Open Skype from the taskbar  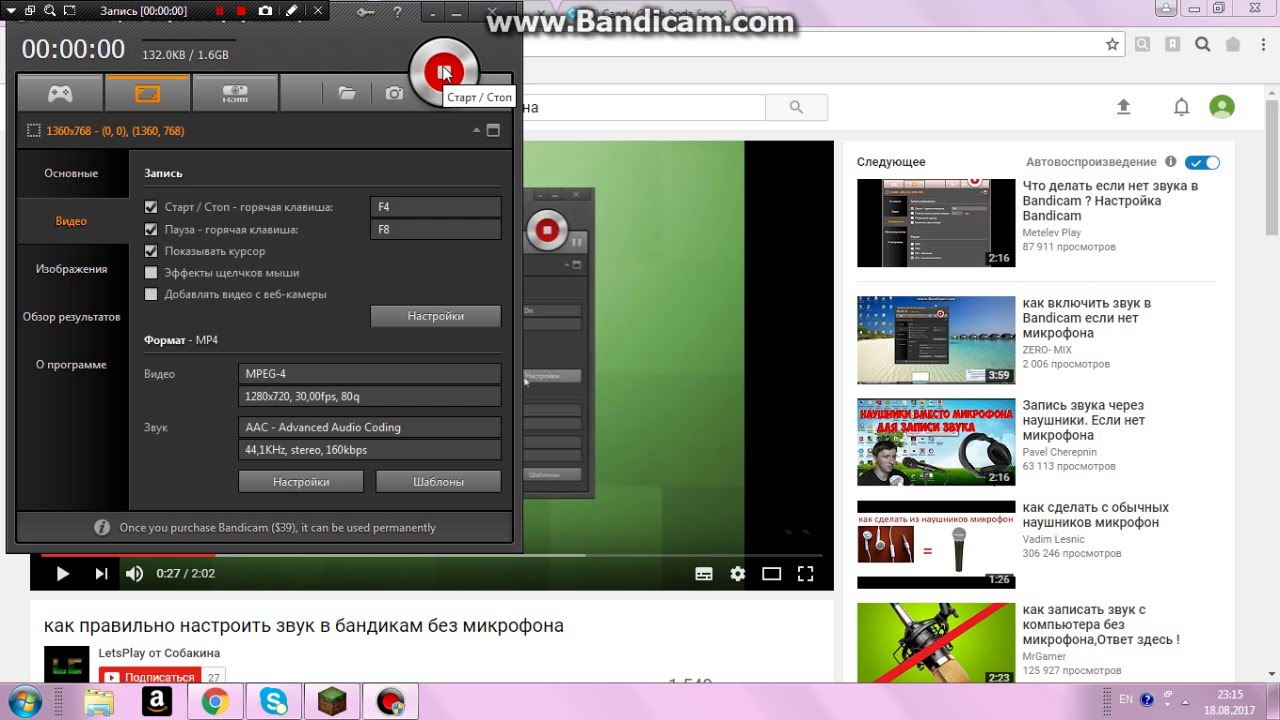click(274, 703)
